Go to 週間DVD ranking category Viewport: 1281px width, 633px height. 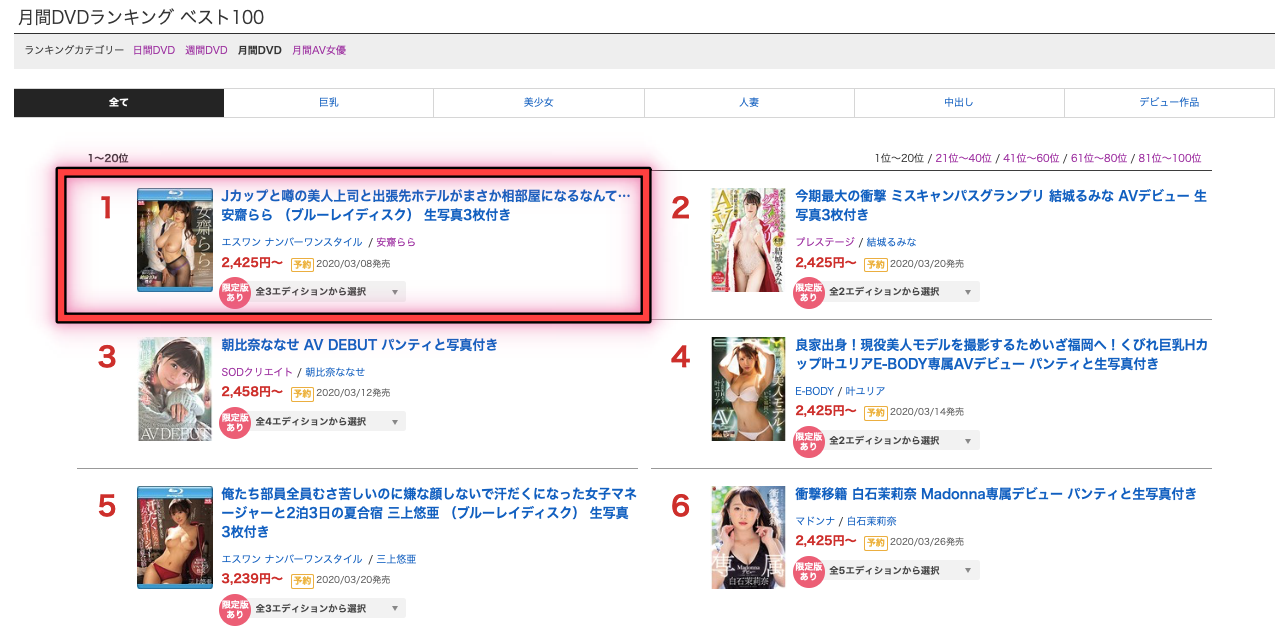[x=206, y=50]
